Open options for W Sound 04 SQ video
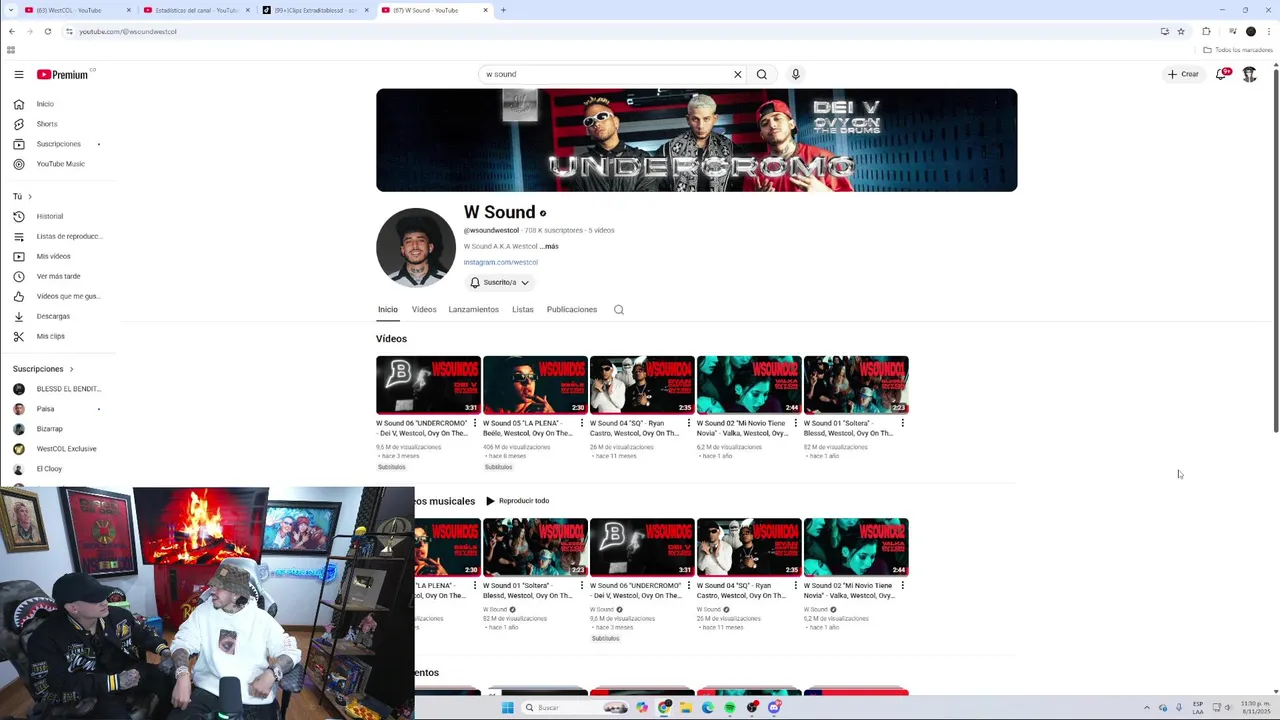Viewport: 1280px width, 720px height. (x=689, y=423)
